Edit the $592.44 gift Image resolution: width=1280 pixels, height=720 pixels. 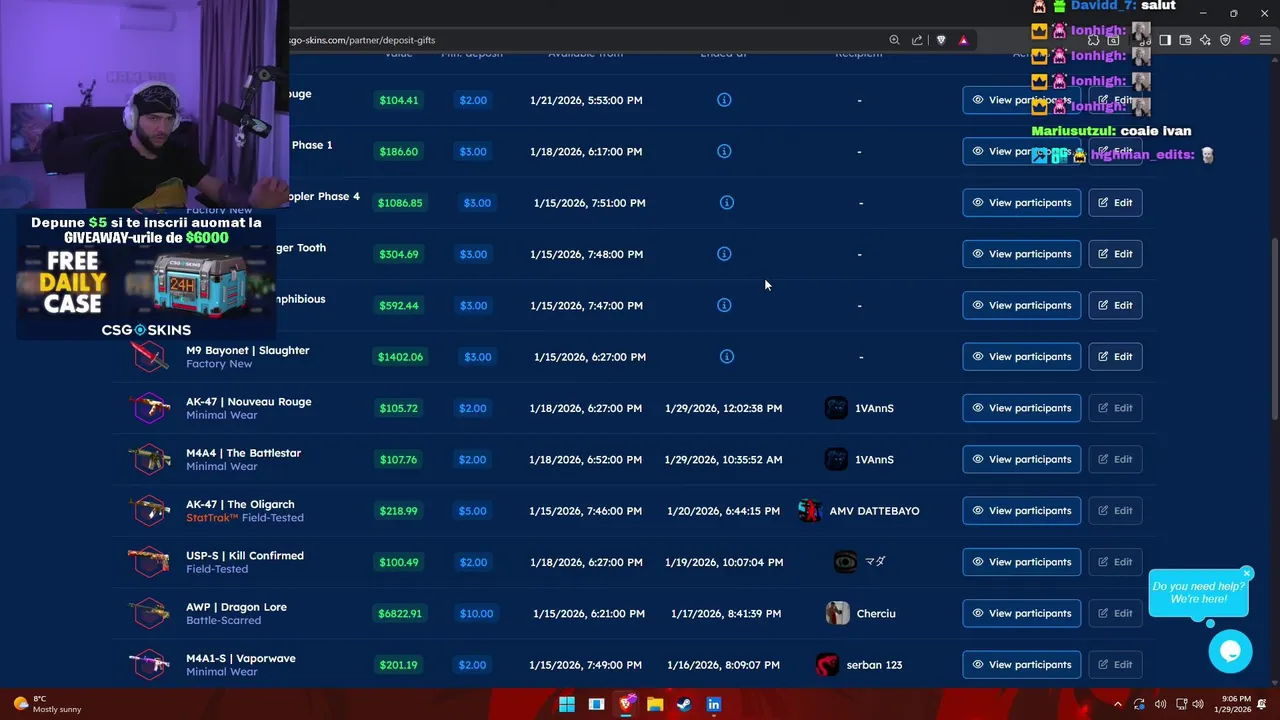[x=1115, y=305]
